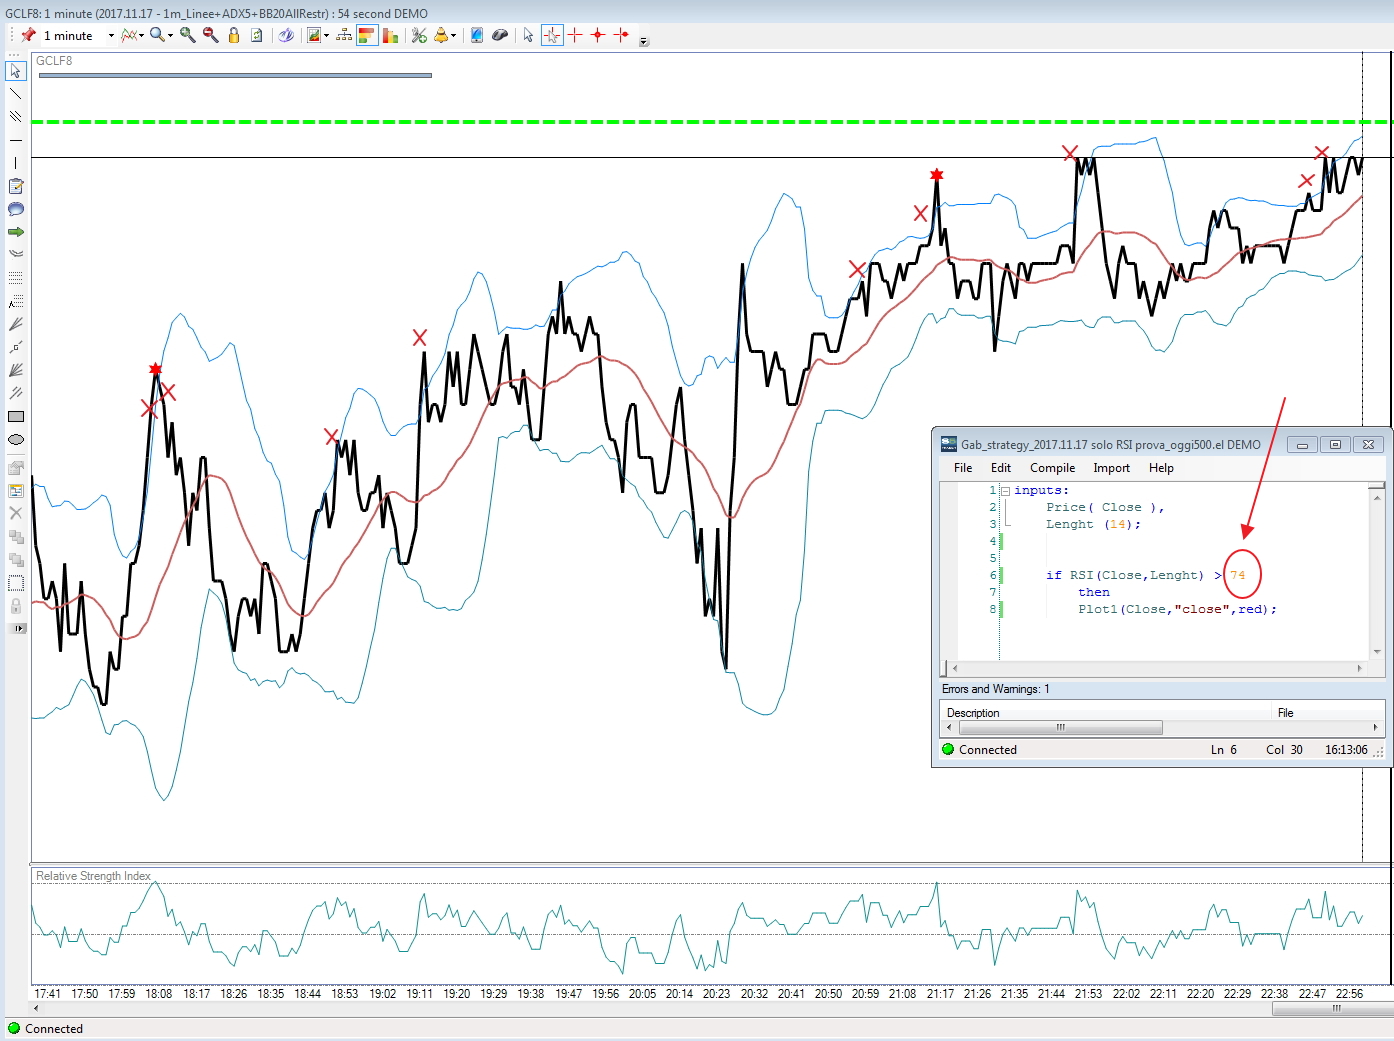Click the red pushpin icon in the toolbar
This screenshot has height=1041, width=1394.
[x=28, y=35]
